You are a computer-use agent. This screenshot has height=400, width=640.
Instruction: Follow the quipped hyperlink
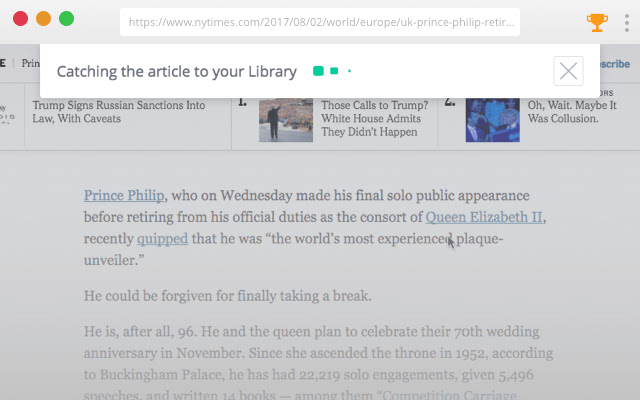pyautogui.click(x=162, y=238)
